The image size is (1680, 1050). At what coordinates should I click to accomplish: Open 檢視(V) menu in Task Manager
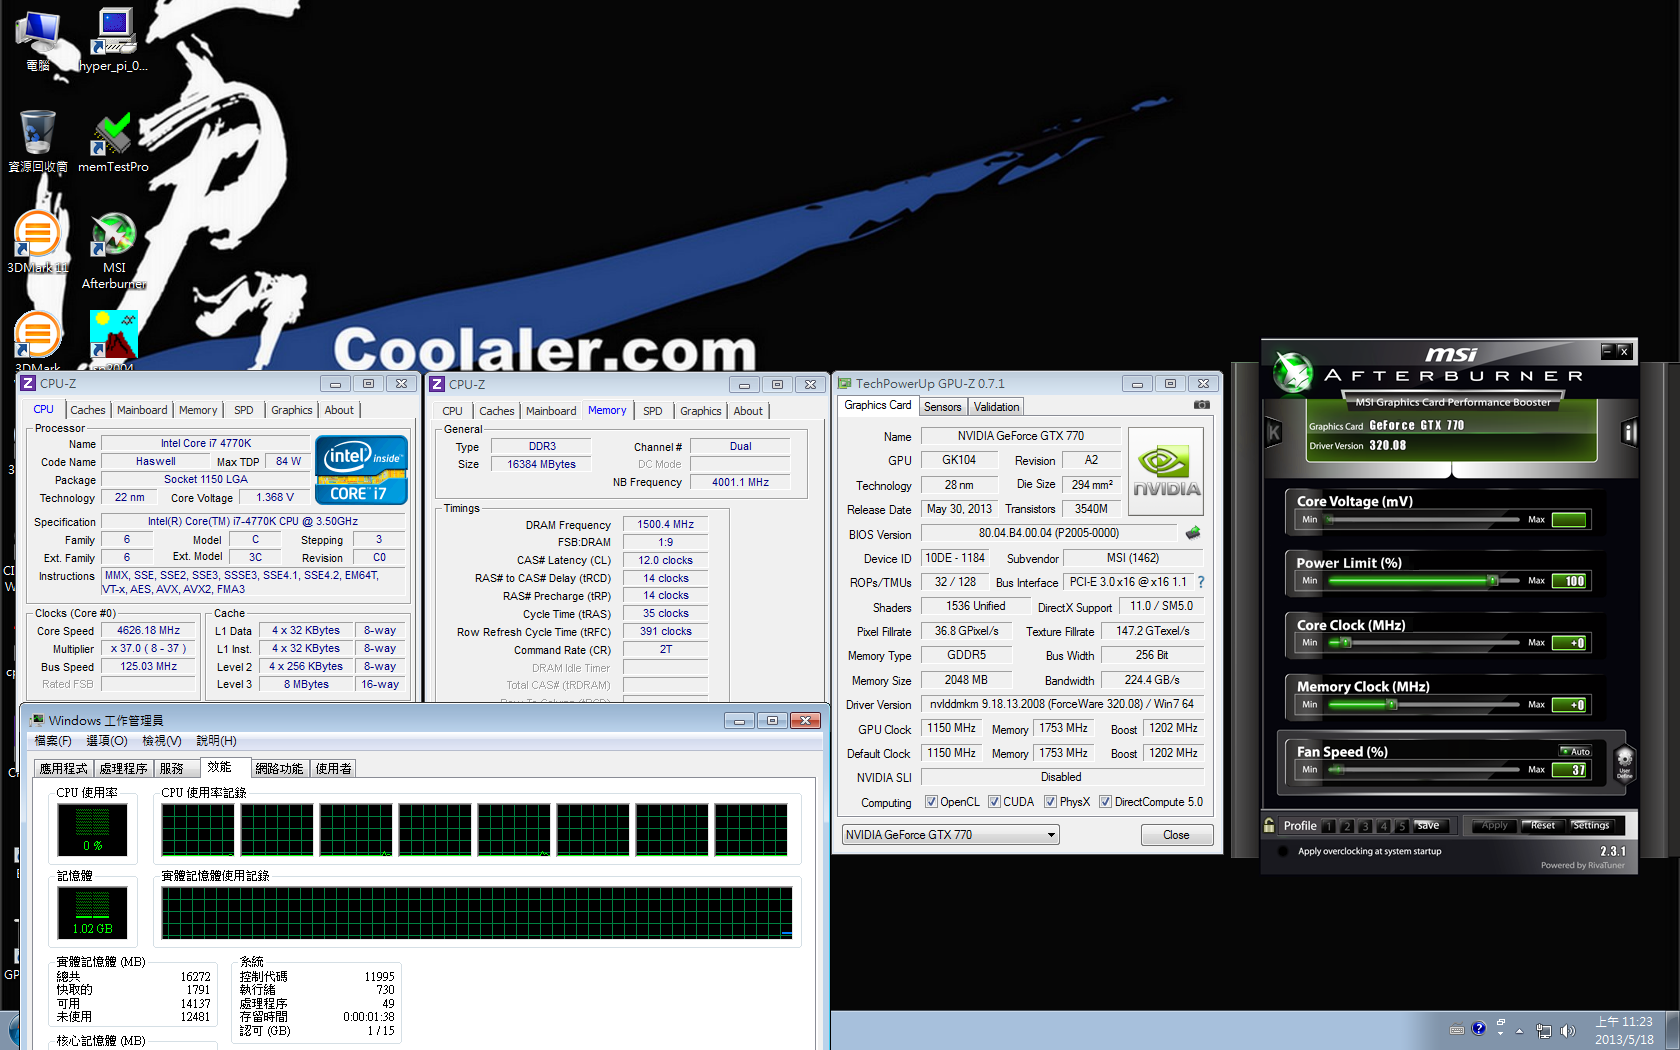click(x=162, y=741)
